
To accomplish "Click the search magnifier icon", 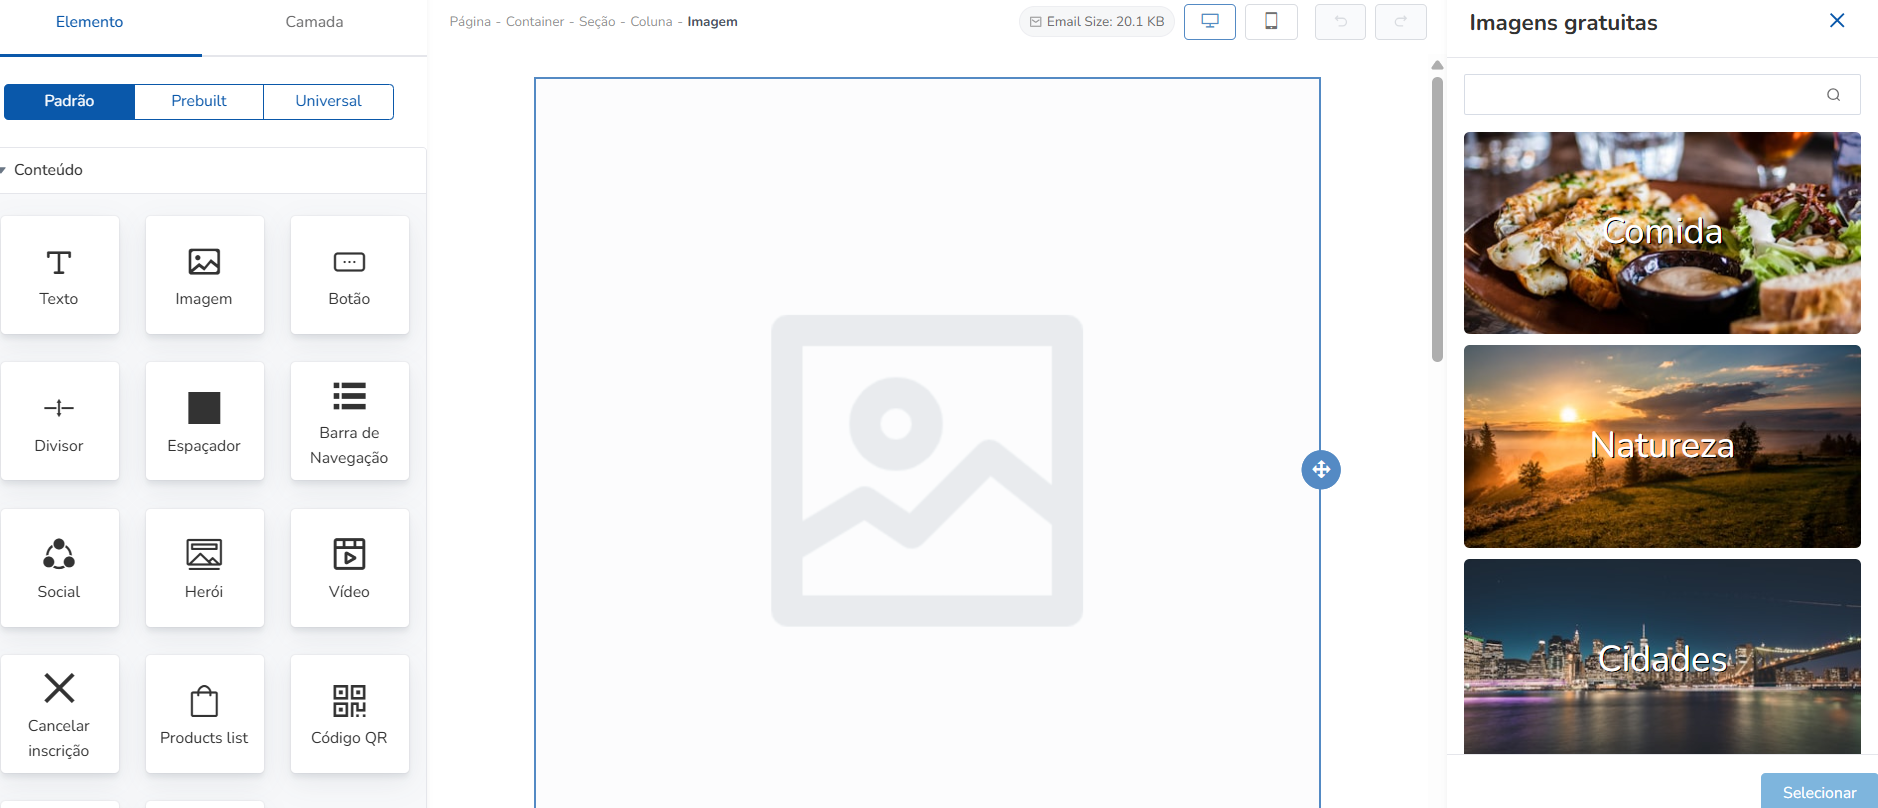I will [x=1833, y=95].
